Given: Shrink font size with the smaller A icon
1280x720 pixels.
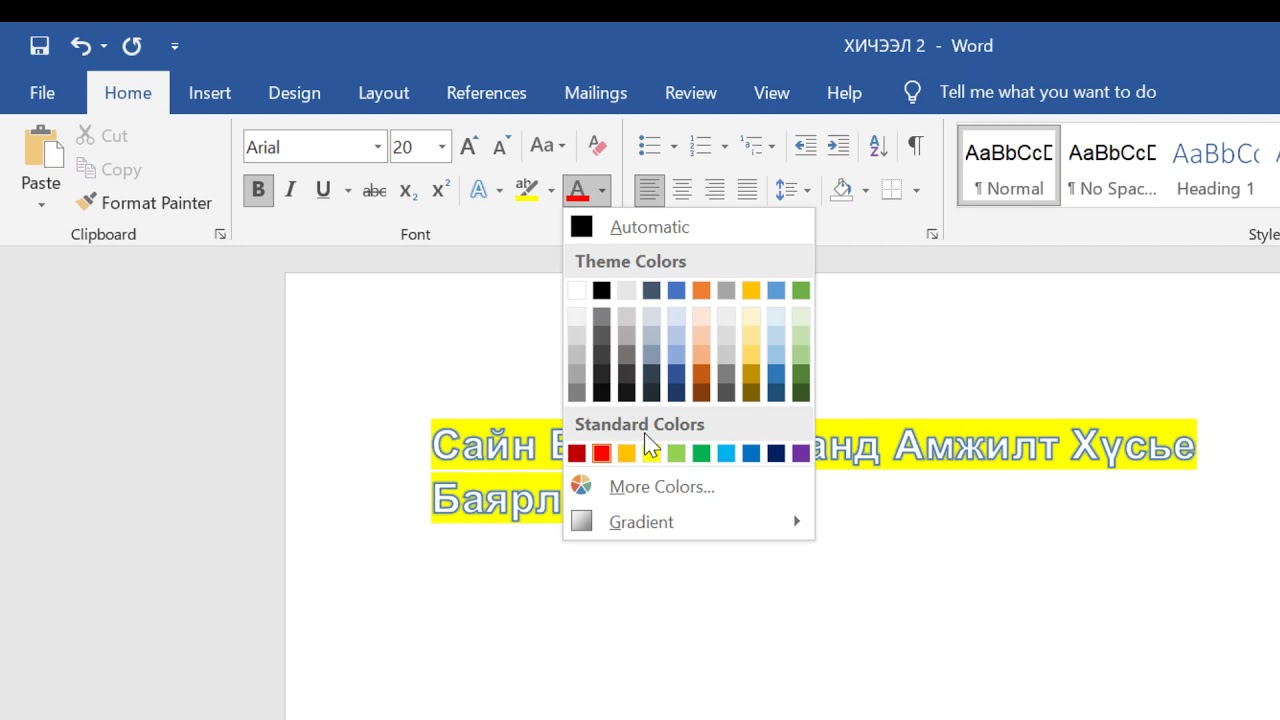Looking at the screenshot, I should click(x=501, y=146).
